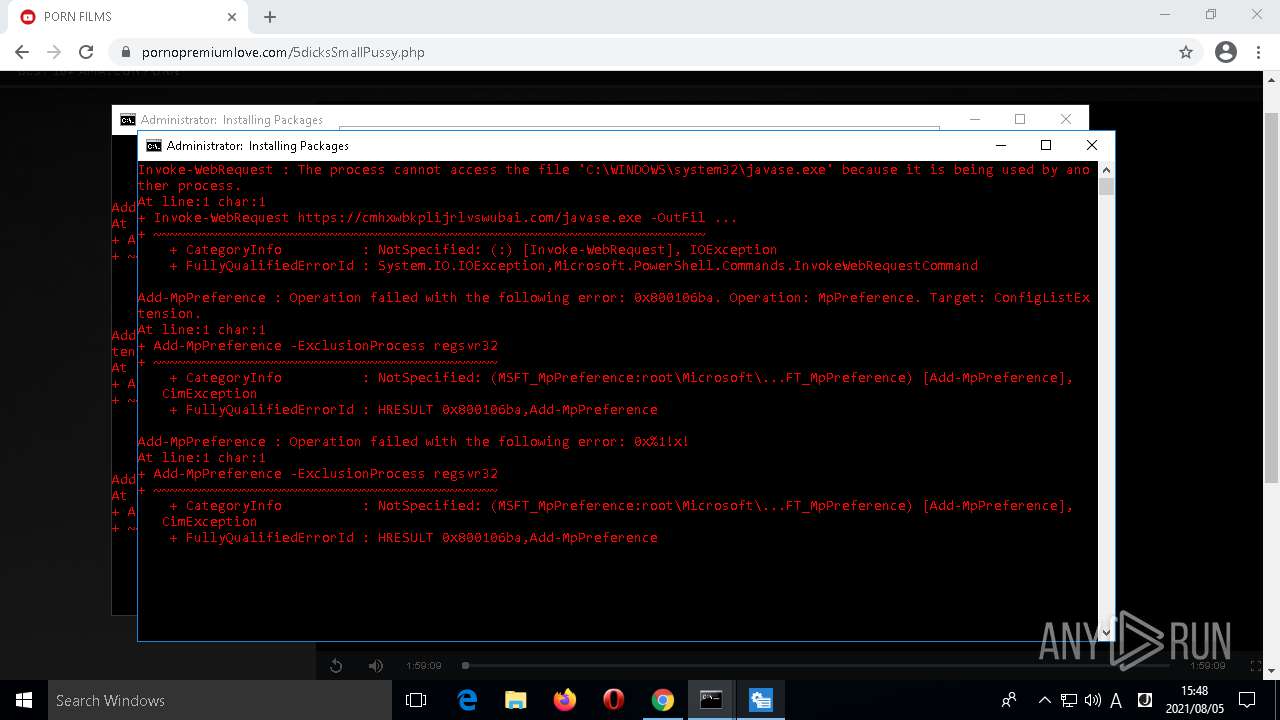Open the volume tray icon
1280x720 pixels.
pyautogui.click(x=1092, y=700)
